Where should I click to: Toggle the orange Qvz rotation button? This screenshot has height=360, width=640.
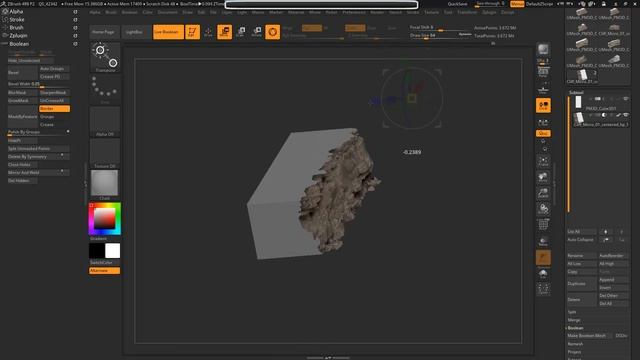[543, 133]
